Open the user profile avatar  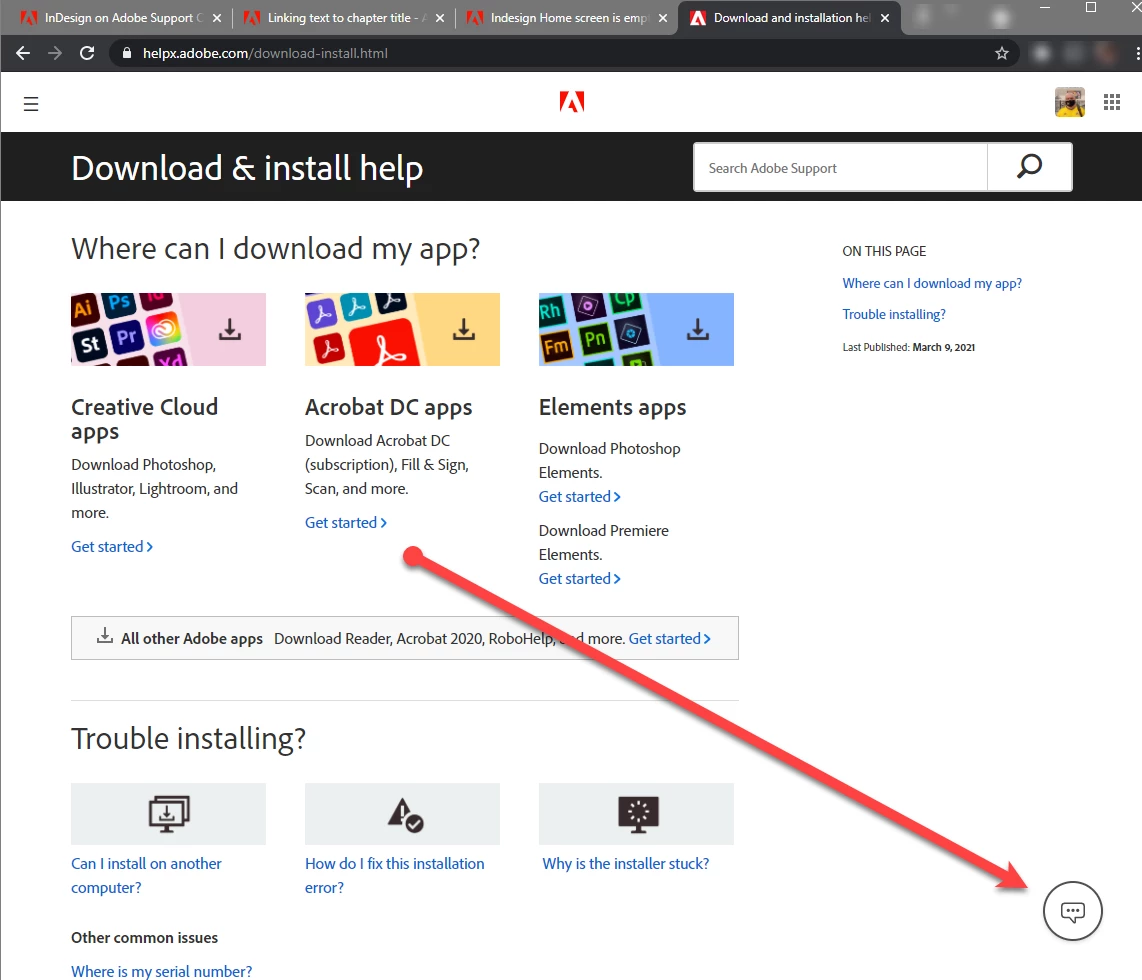click(x=1069, y=102)
